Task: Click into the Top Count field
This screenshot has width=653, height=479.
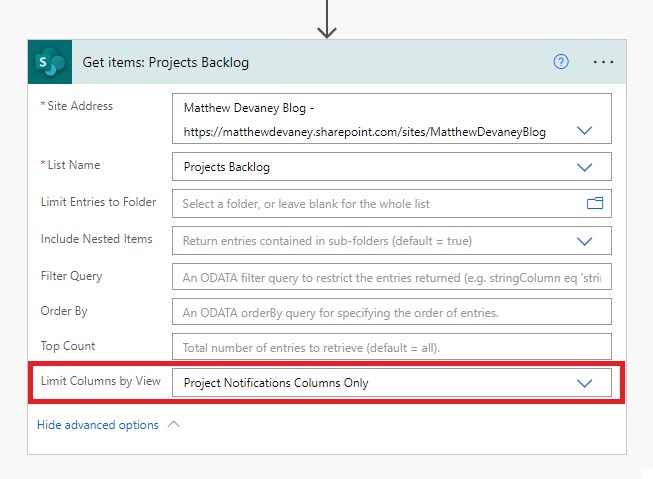Action: (392, 347)
